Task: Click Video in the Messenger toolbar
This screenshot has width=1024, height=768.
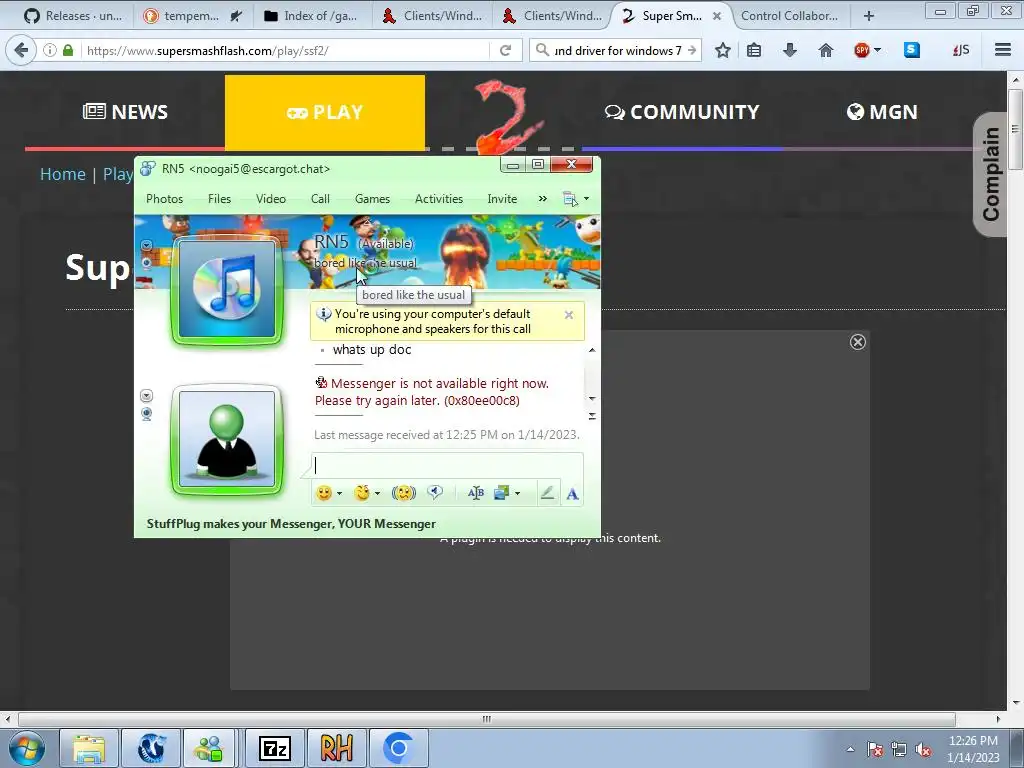Action: tap(270, 199)
